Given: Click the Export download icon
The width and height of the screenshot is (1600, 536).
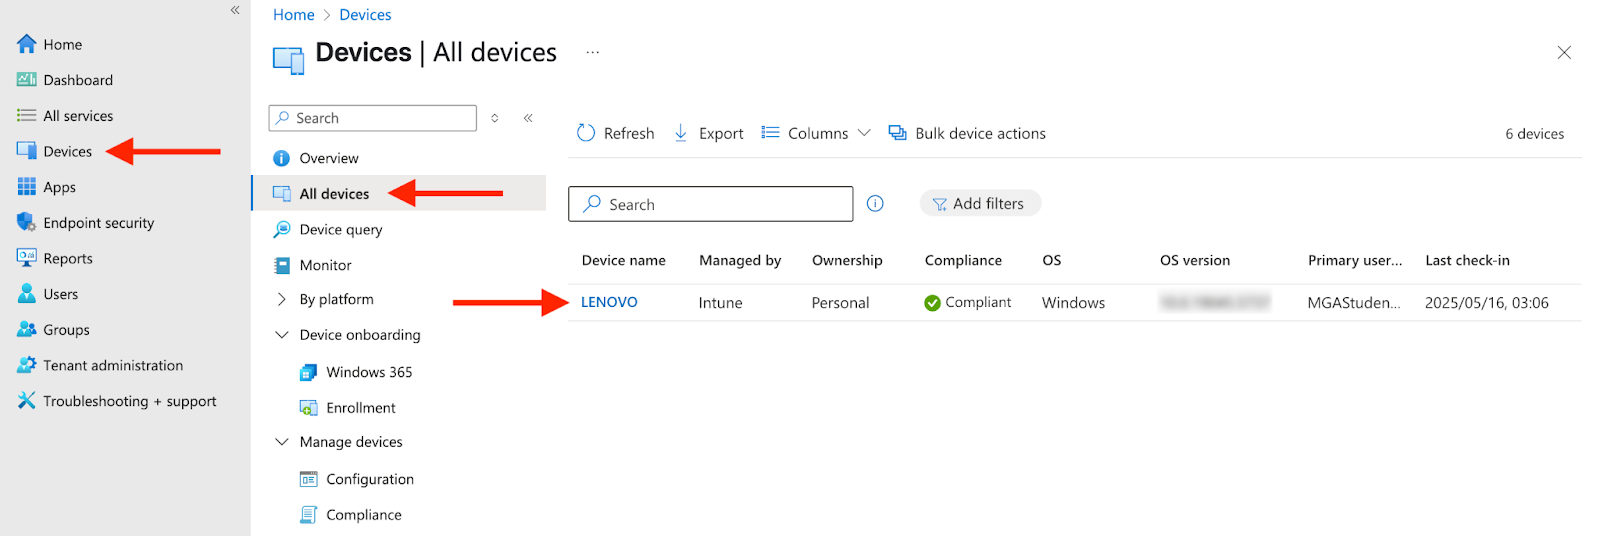Looking at the screenshot, I should click(x=681, y=133).
